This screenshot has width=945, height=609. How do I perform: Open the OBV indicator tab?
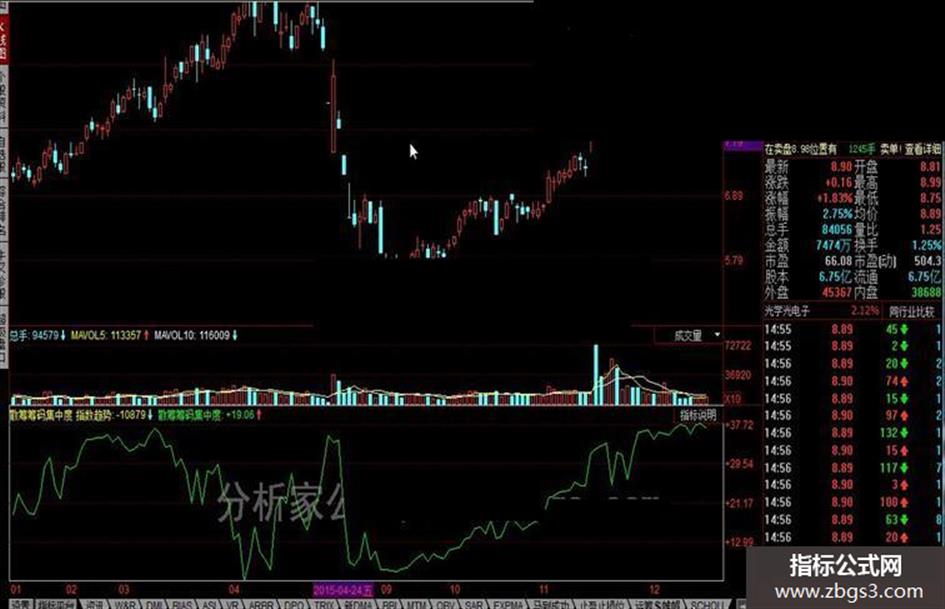(445, 604)
